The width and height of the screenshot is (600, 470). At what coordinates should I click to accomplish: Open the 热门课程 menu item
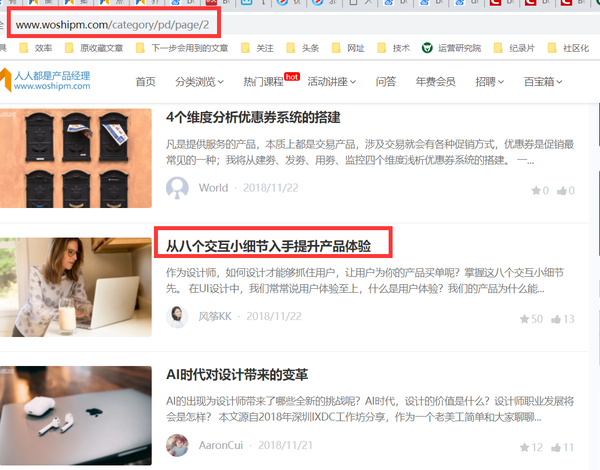264,82
